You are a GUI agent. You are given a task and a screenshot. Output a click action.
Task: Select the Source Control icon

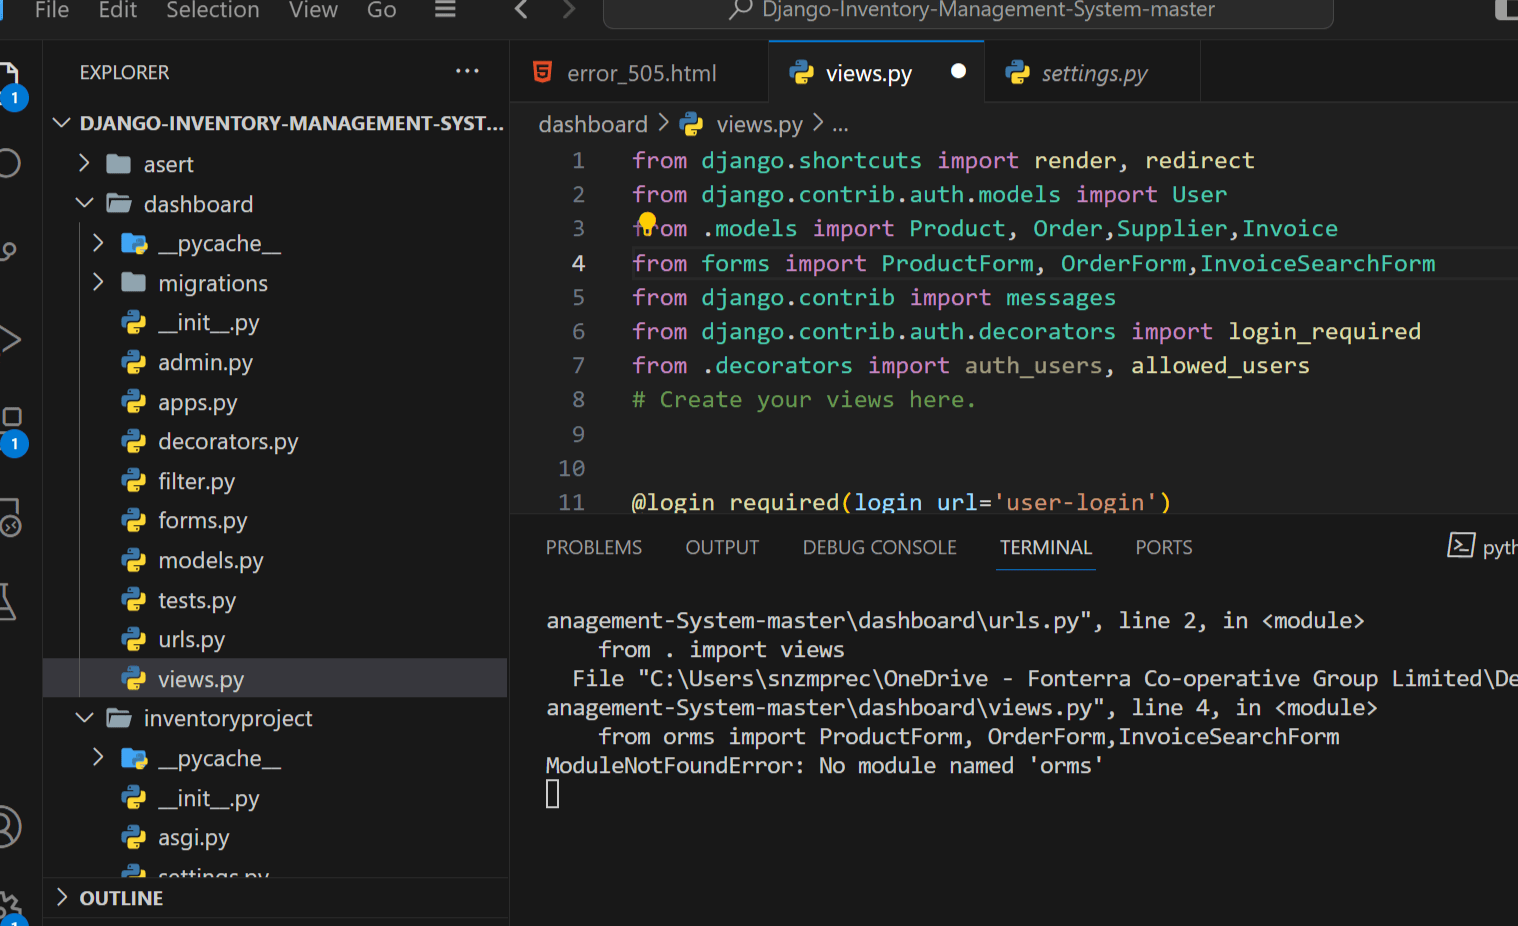[8, 247]
